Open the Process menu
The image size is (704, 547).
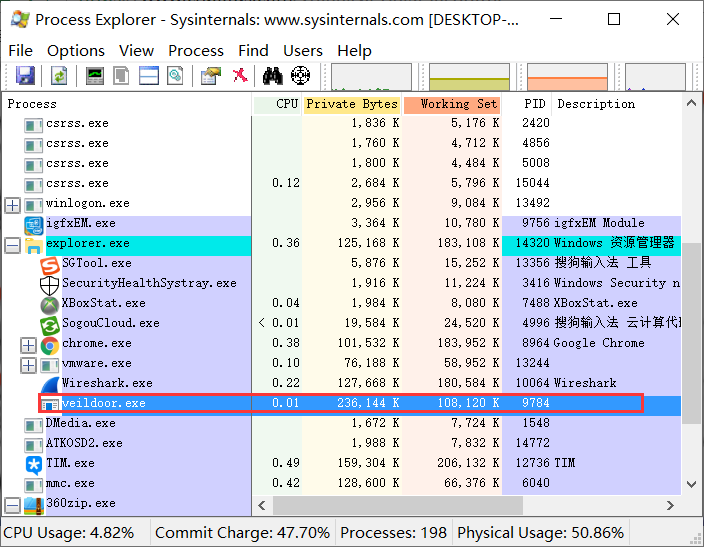click(196, 51)
